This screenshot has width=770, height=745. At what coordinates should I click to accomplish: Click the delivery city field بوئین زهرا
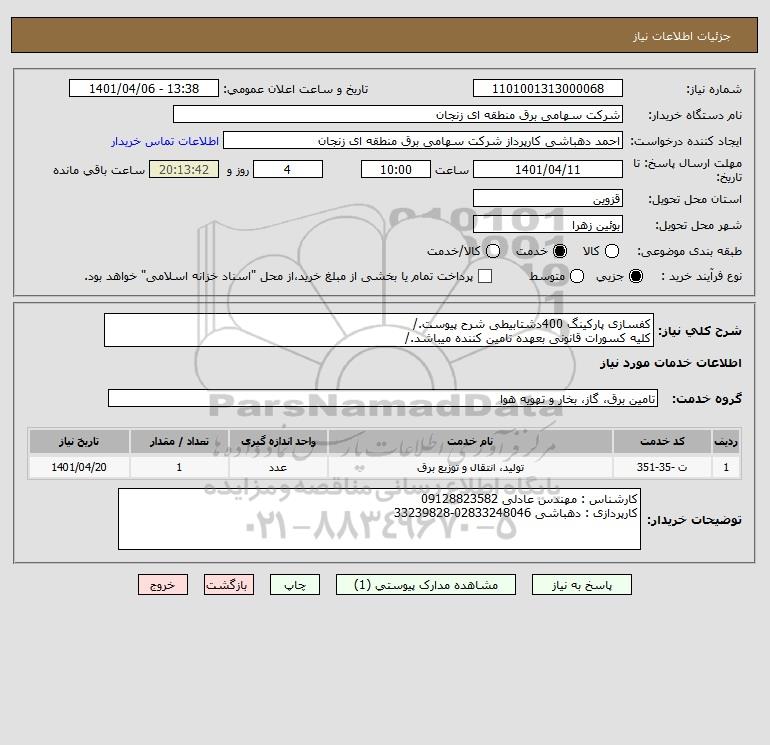[x=548, y=224]
